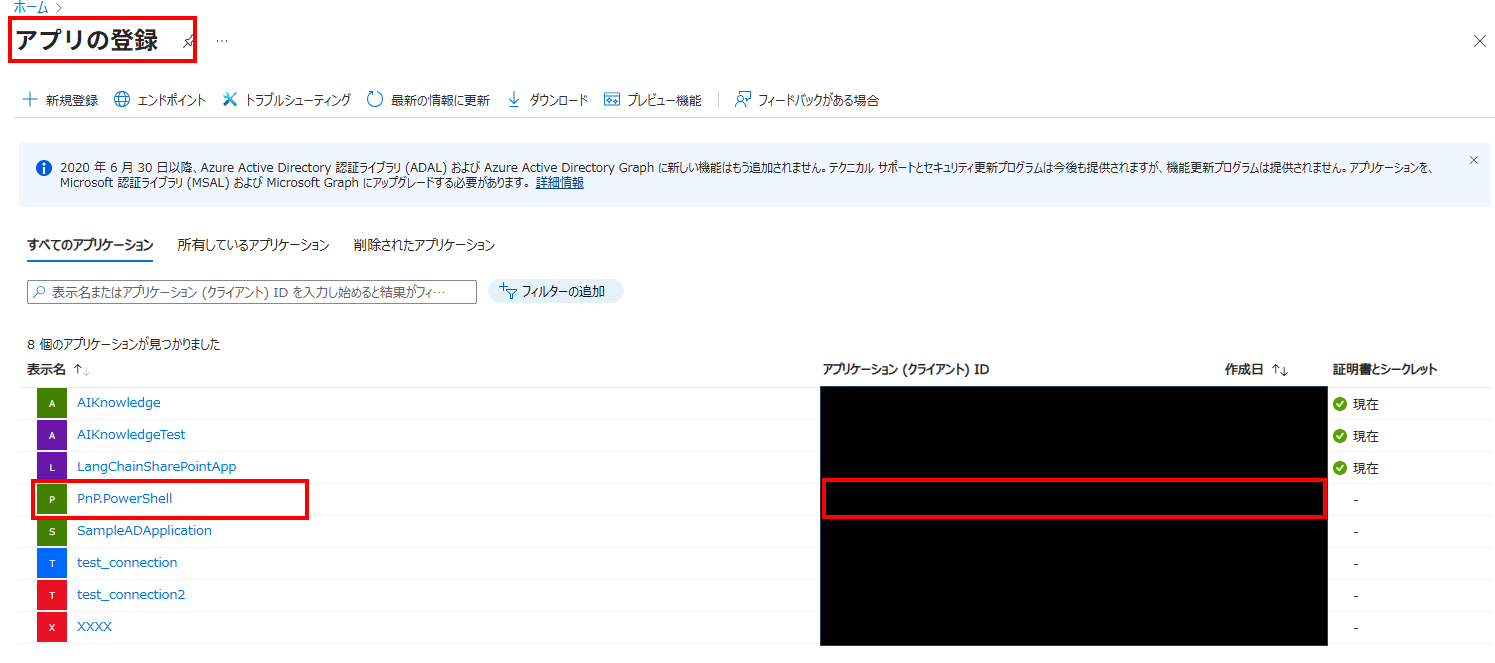Image resolution: width=1495 pixels, height=663 pixels.
Task: Dismiss the ADAL info banner
Action: click(x=1473, y=160)
